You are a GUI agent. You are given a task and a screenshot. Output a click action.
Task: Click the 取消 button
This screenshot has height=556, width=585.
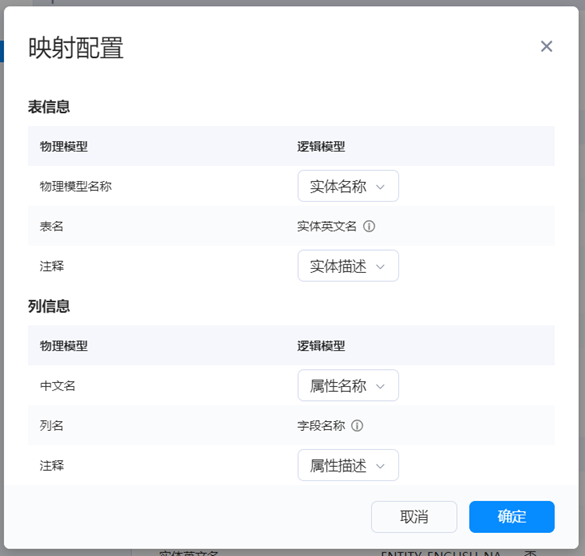414,517
